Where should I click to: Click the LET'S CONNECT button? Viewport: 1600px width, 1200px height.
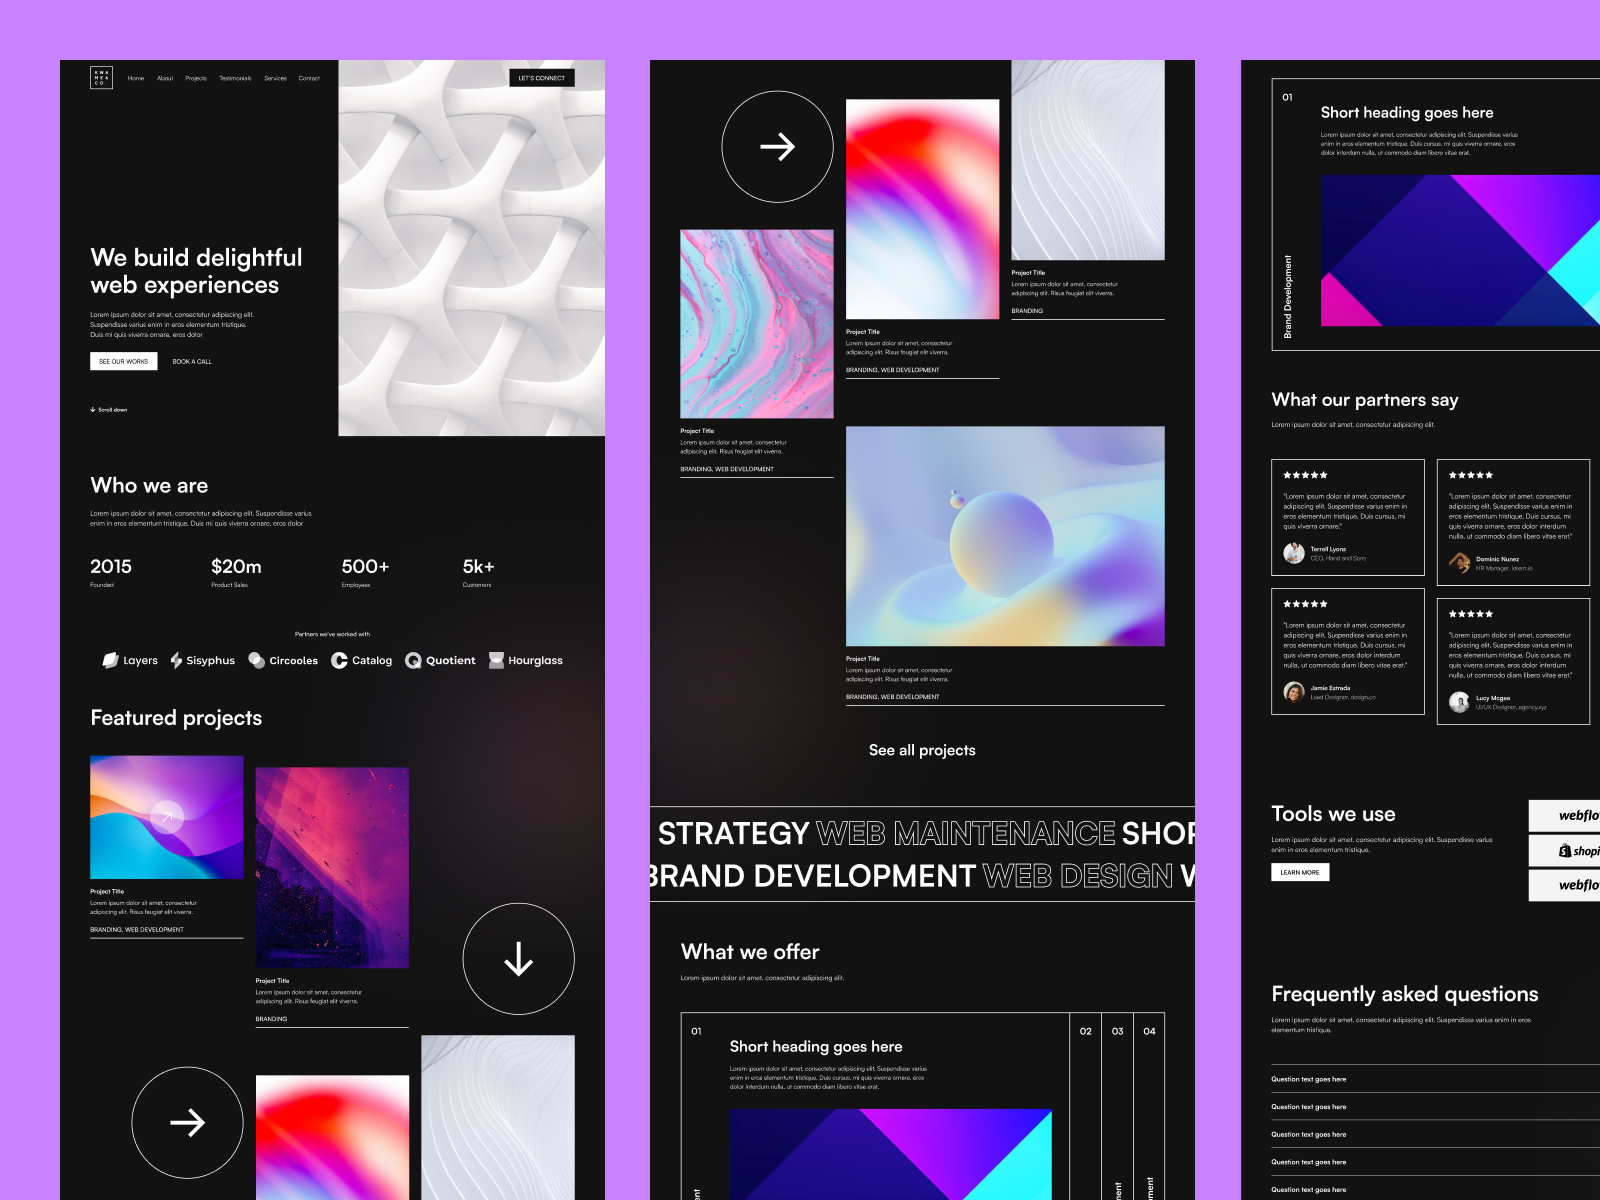pyautogui.click(x=542, y=78)
